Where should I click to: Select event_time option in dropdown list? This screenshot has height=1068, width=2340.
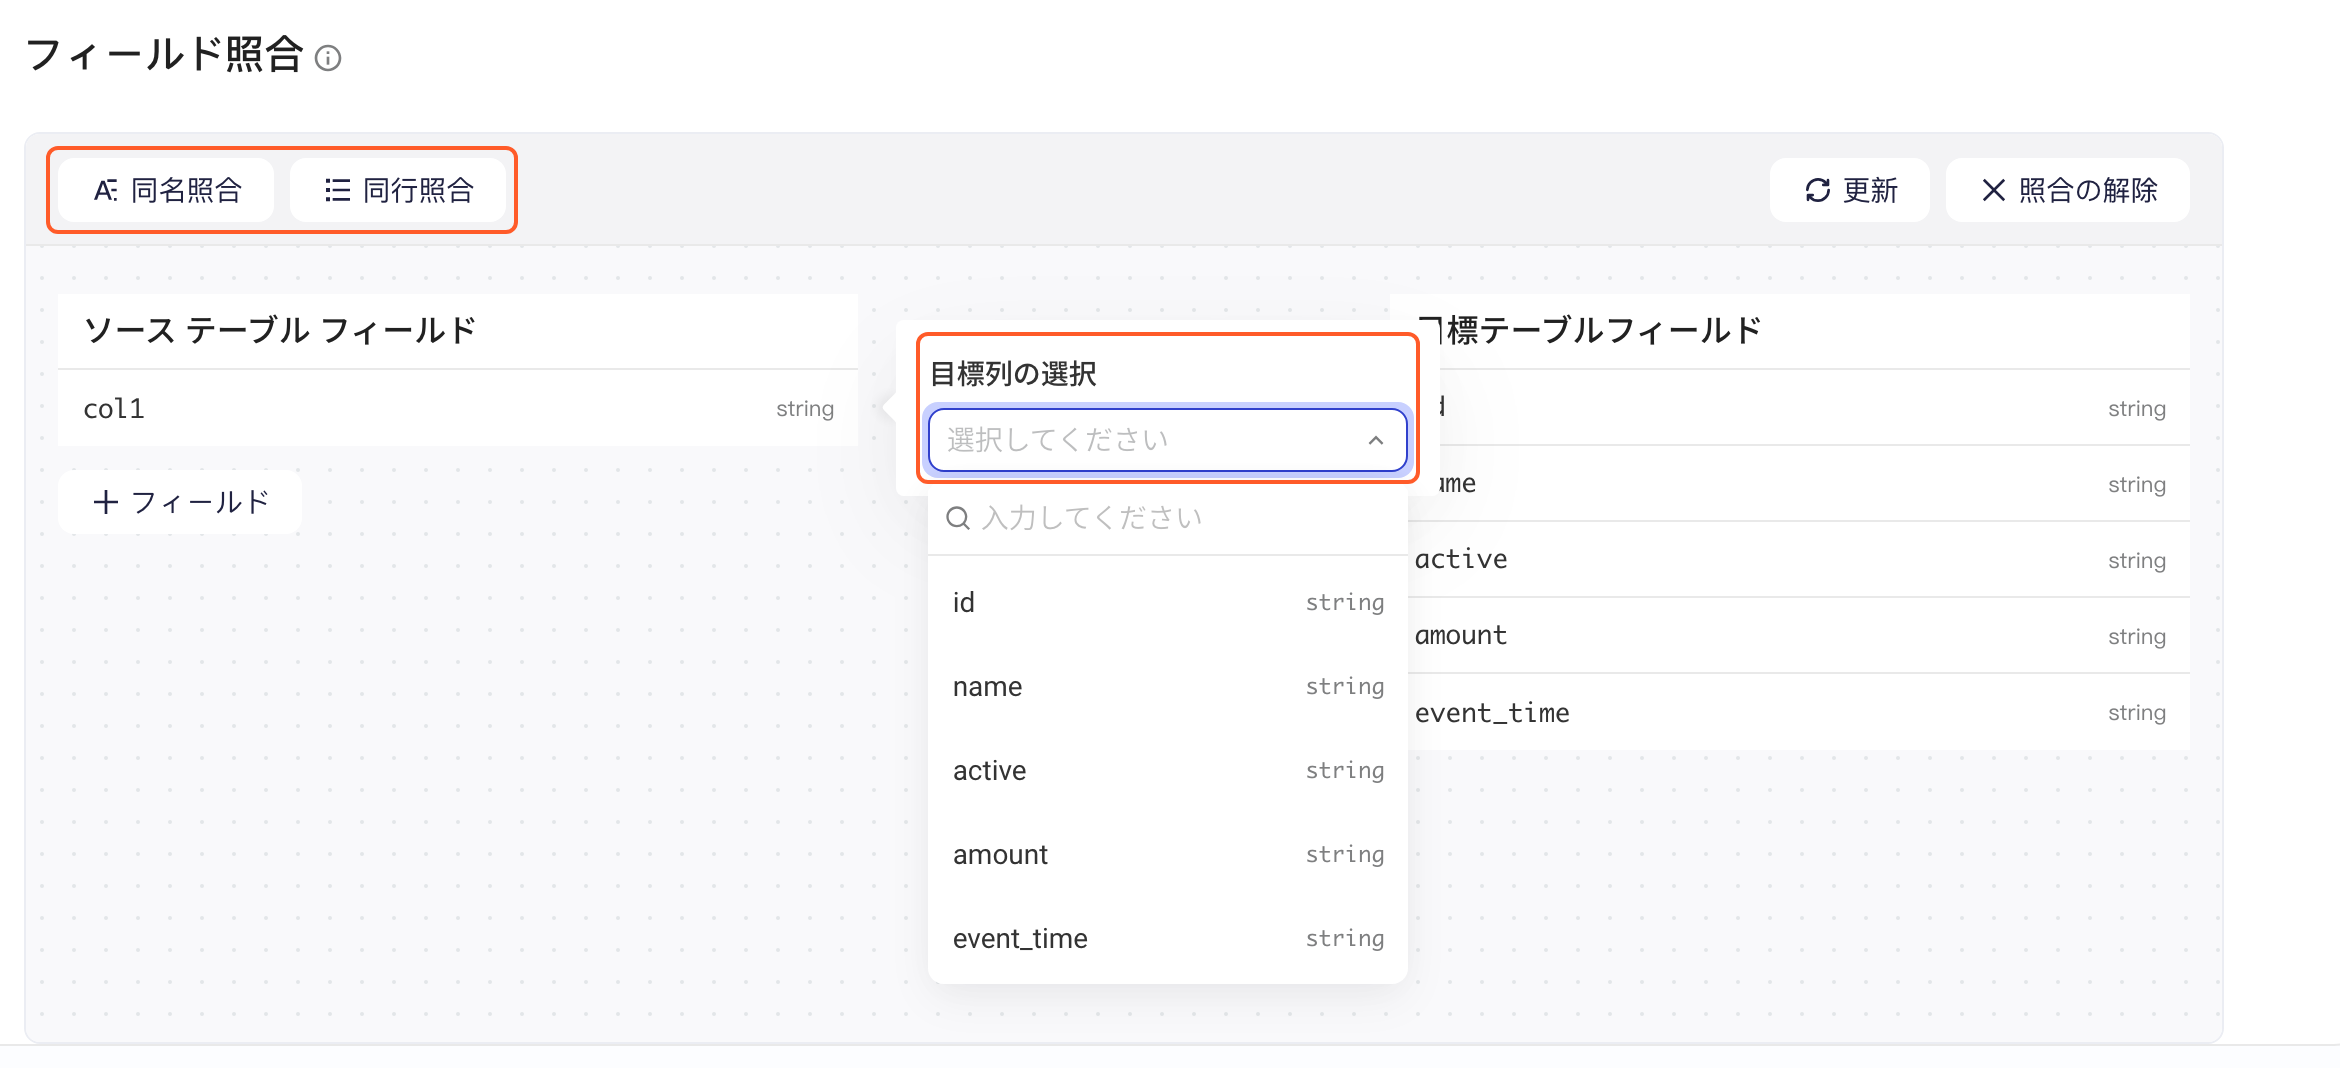pyautogui.click(x=1167, y=939)
